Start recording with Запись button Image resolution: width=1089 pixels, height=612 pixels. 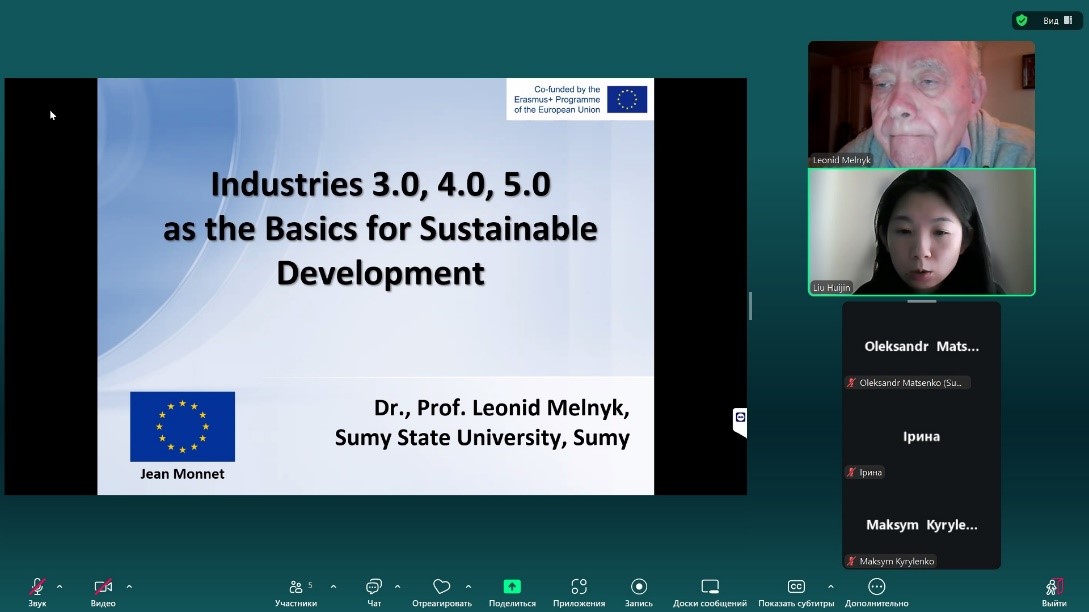click(639, 587)
